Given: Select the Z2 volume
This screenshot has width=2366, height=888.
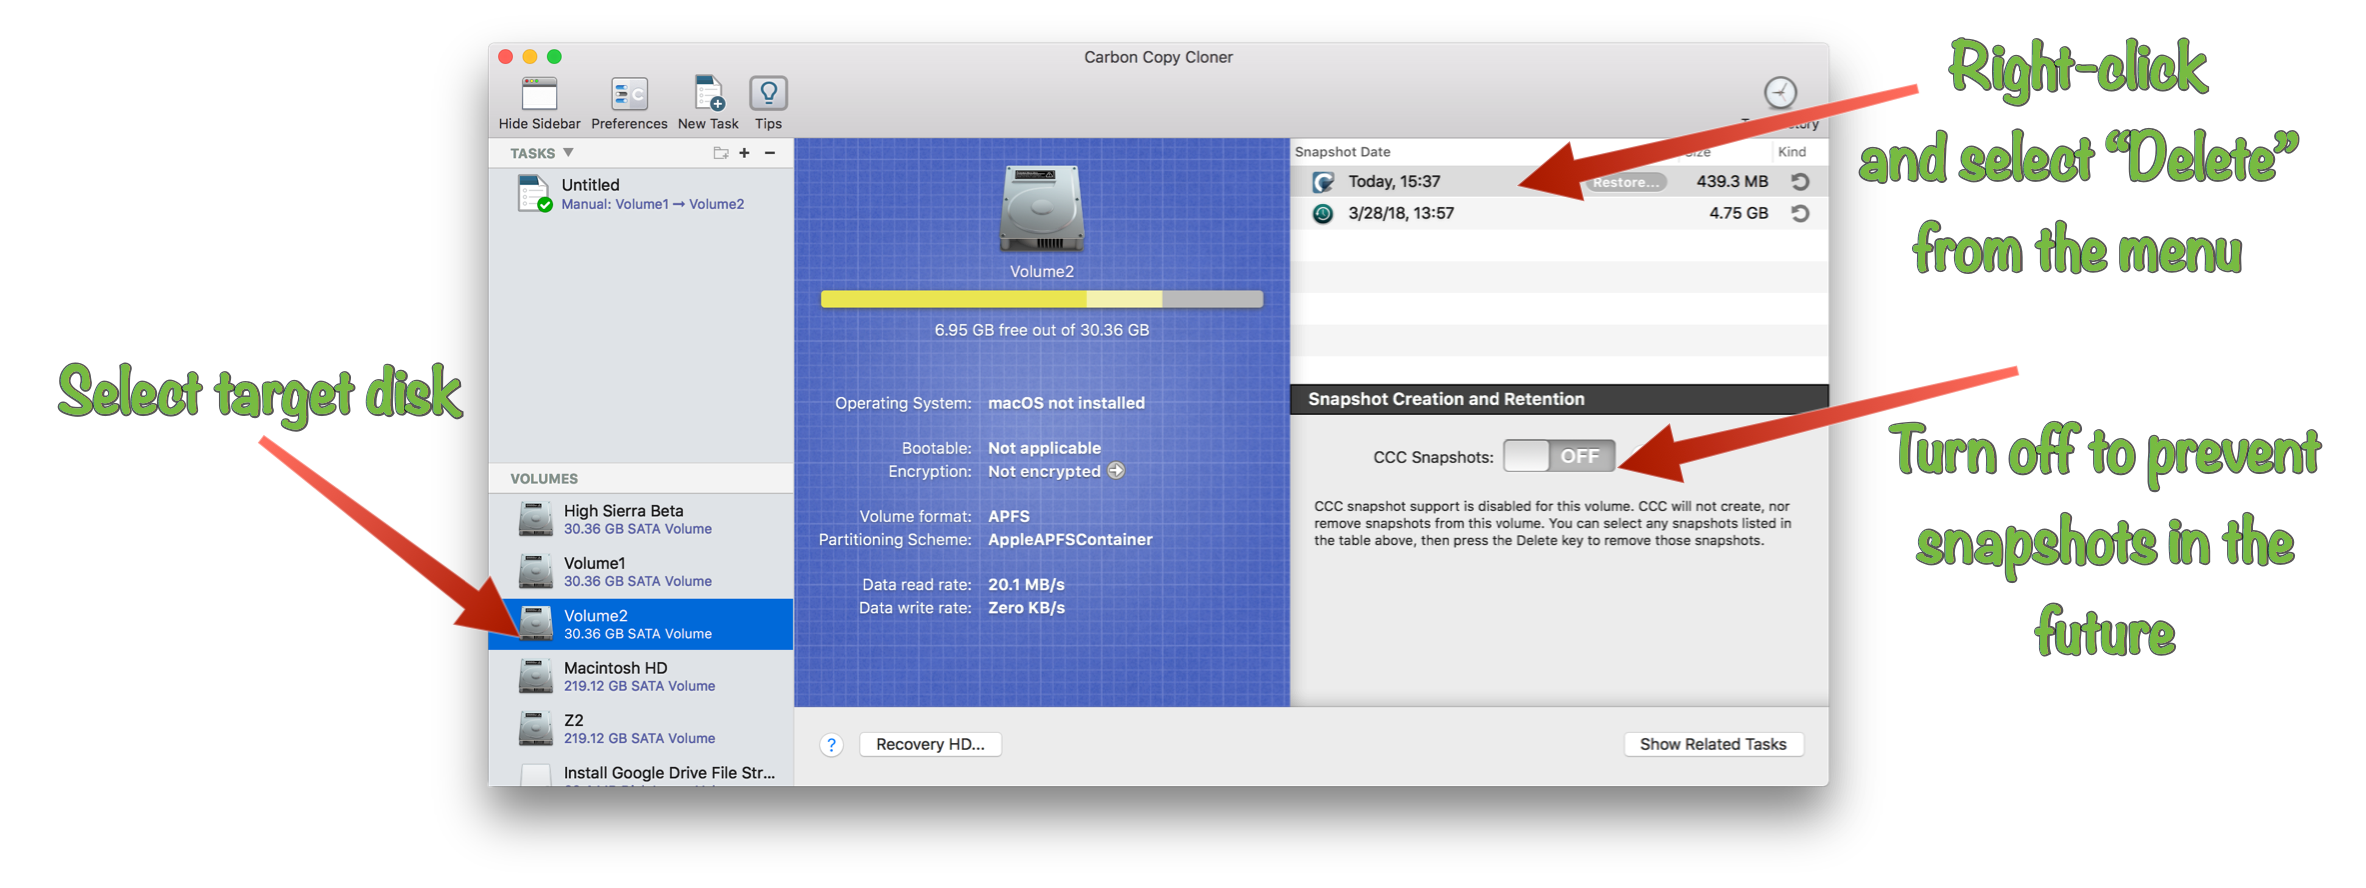Looking at the screenshot, I should [x=641, y=728].
